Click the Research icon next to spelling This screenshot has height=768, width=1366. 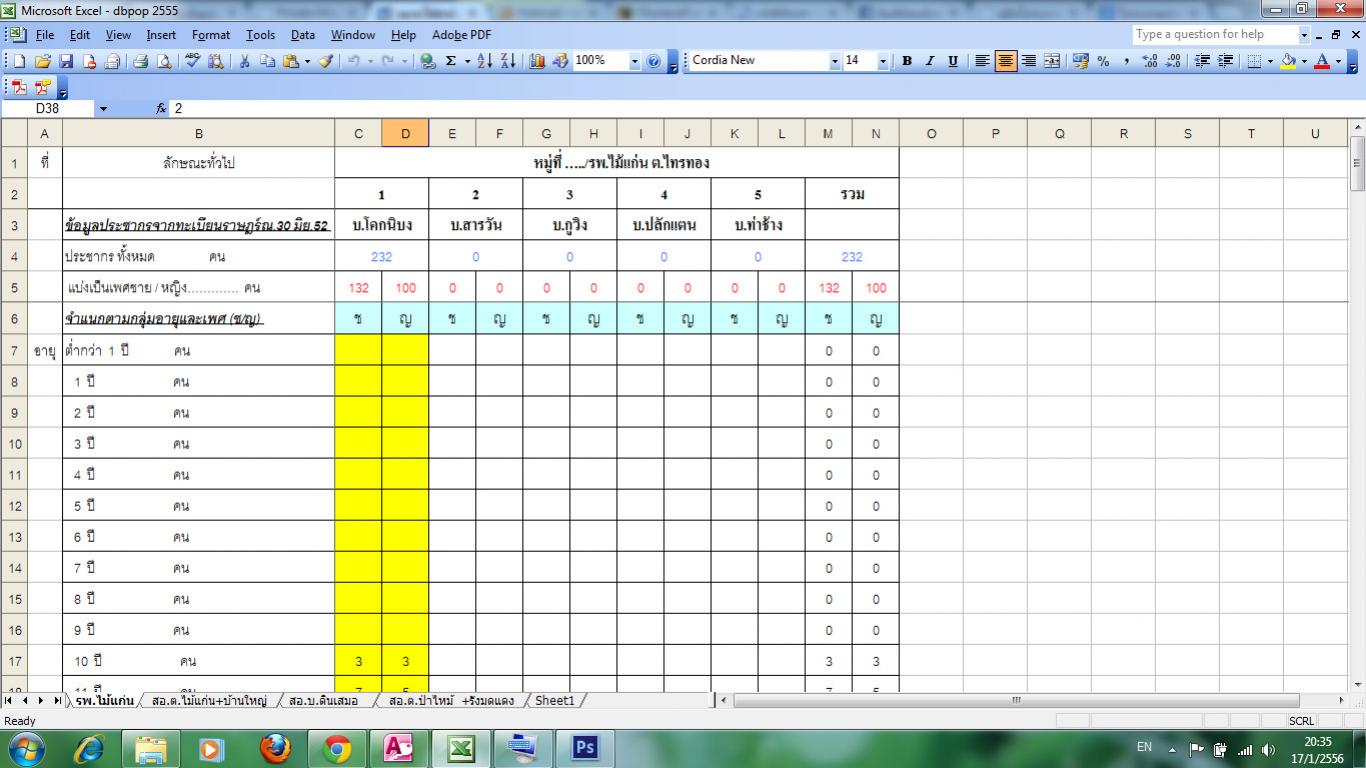pos(216,61)
